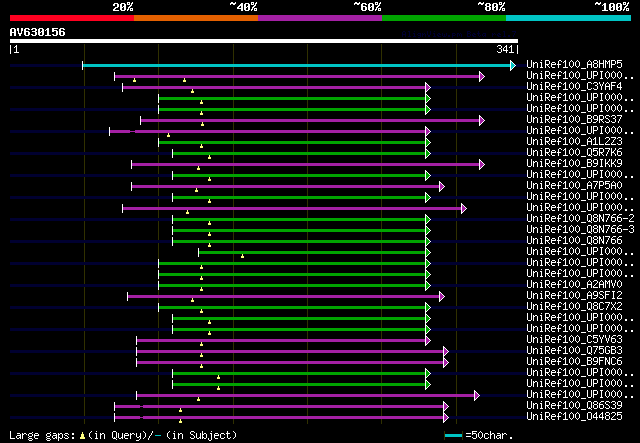640x443 pixels.
Task: Select the purple alignment bar for C3YAF4
Action: pyautogui.click(x=274, y=87)
